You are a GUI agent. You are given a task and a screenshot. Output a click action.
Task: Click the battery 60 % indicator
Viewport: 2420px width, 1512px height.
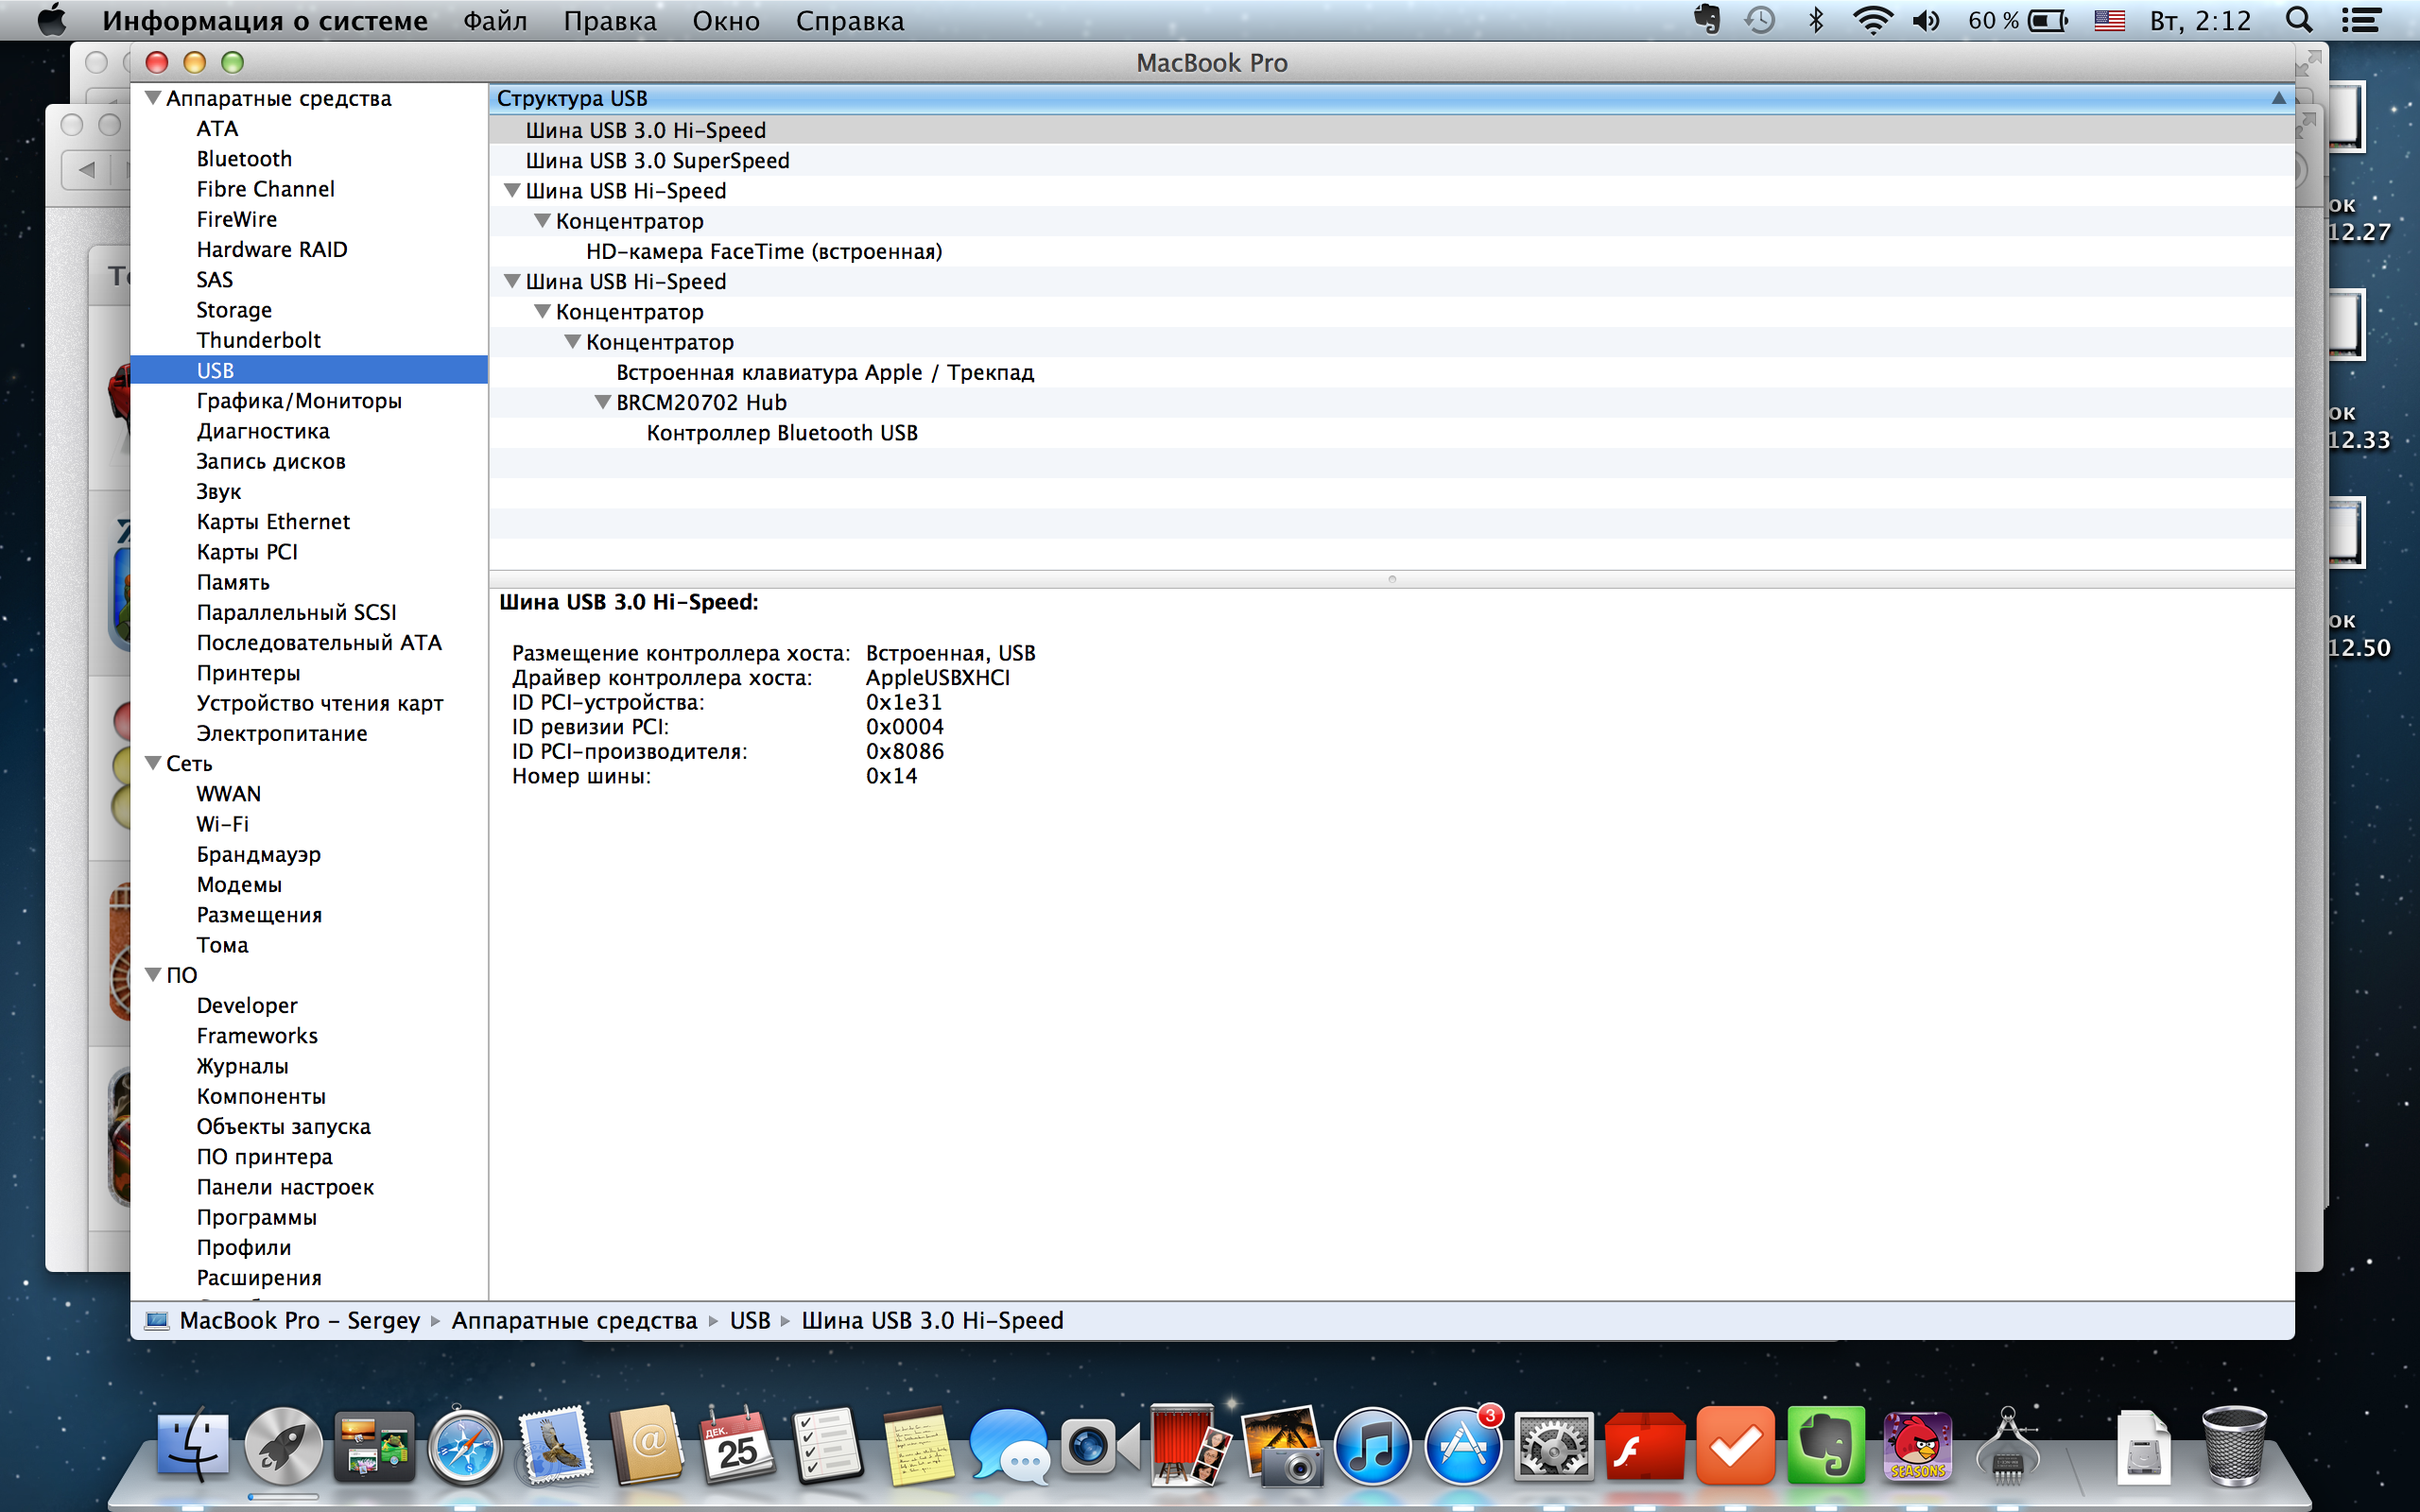[x=2017, y=20]
